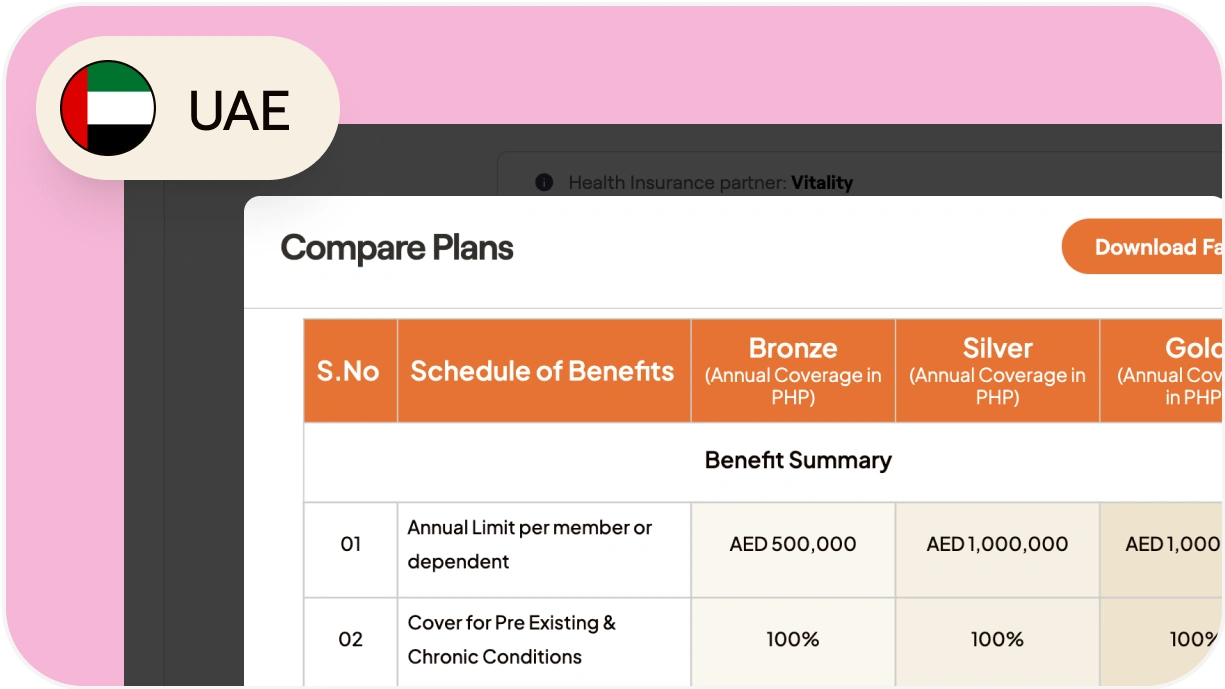Click the S.No column header
The width and height of the screenshot is (1225, 689).
coord(350,370)
